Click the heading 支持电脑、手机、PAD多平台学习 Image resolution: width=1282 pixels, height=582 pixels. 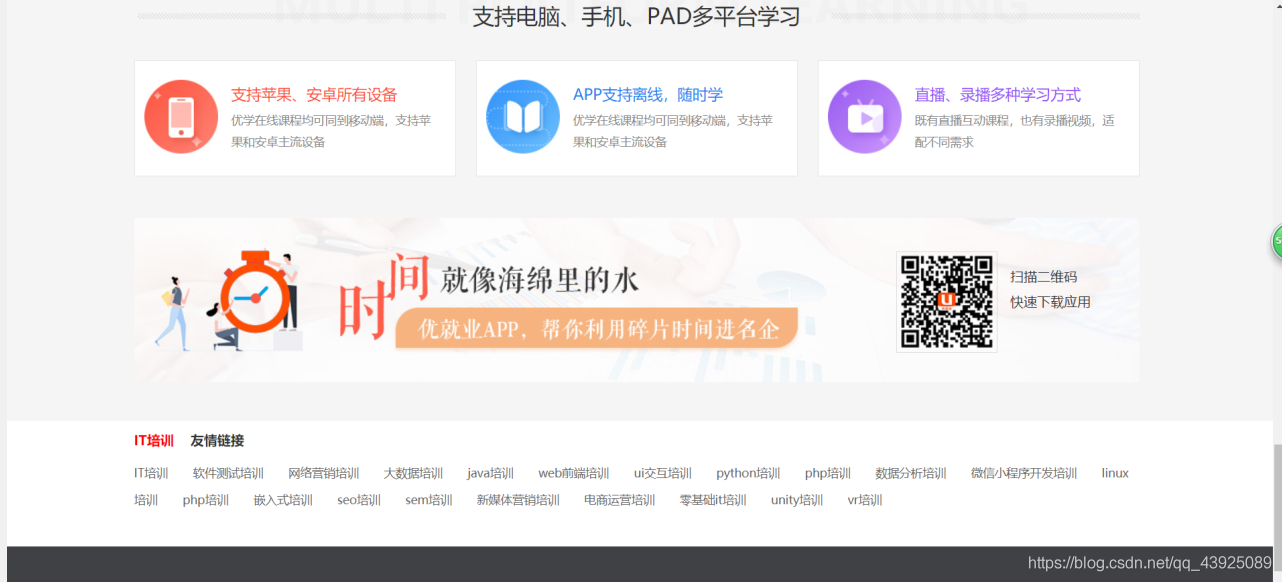point(637,17)
